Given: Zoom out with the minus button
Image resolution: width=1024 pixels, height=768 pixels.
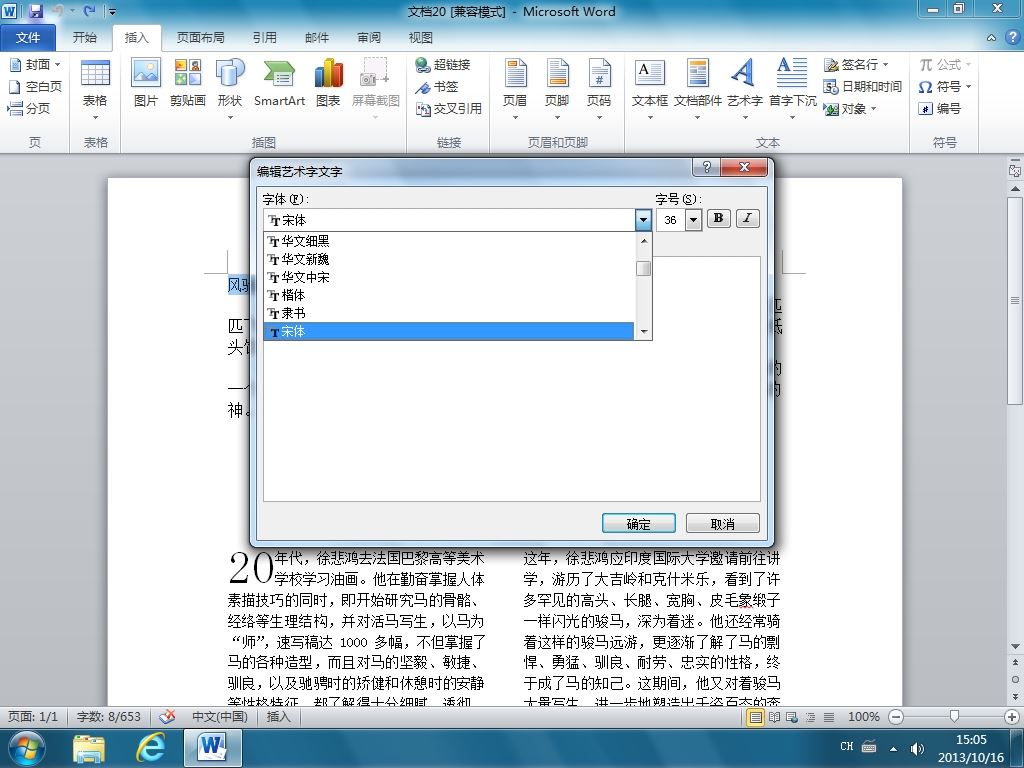Looking at the screenshot, I should click(897, 717).
